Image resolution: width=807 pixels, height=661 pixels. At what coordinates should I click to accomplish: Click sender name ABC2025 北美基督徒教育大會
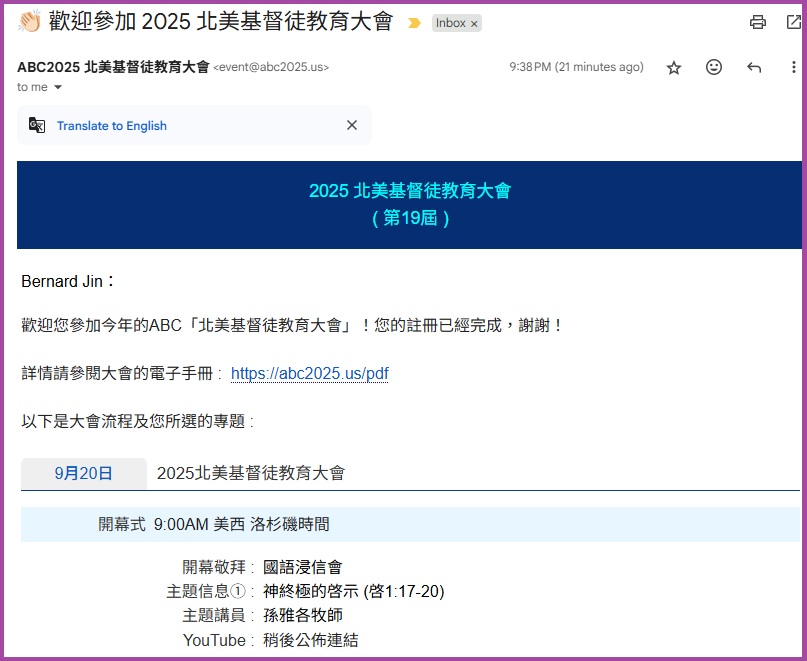tap(113, 67)
